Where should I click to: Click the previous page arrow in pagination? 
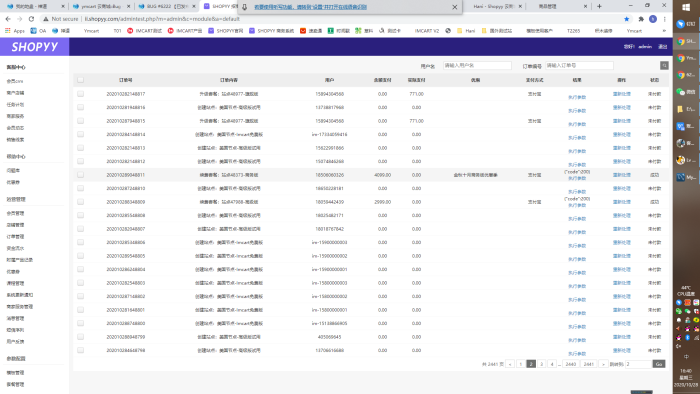[x=510, y=364]
